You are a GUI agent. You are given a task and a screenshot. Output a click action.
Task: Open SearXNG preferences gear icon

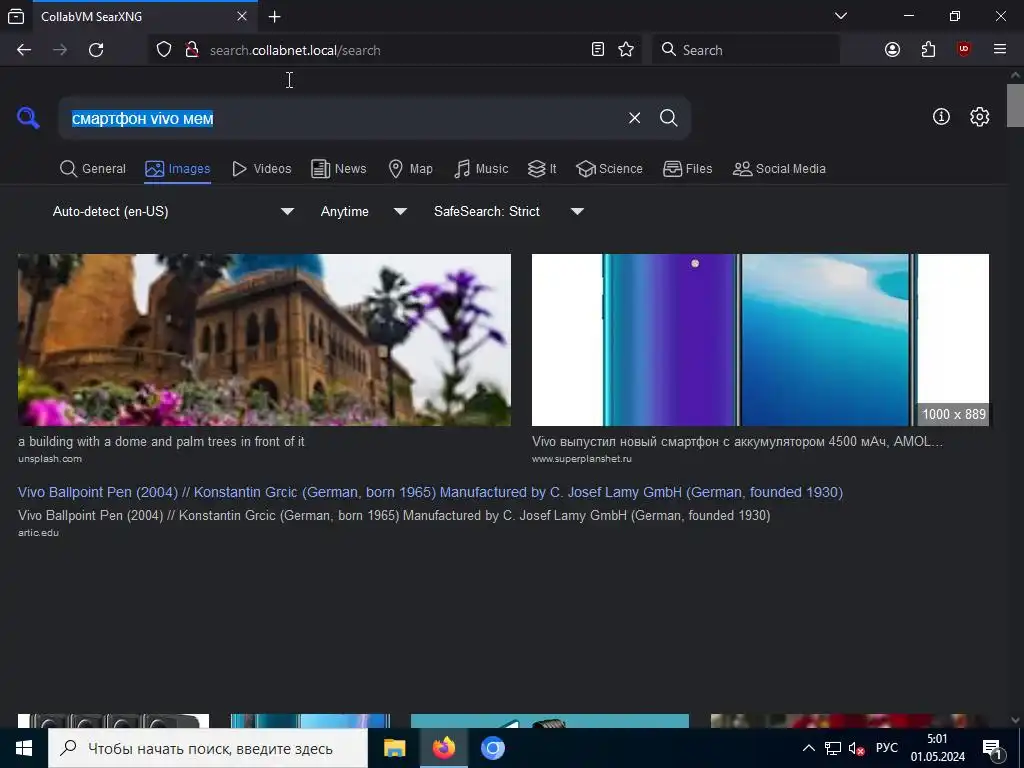click(x=979, y=117)
